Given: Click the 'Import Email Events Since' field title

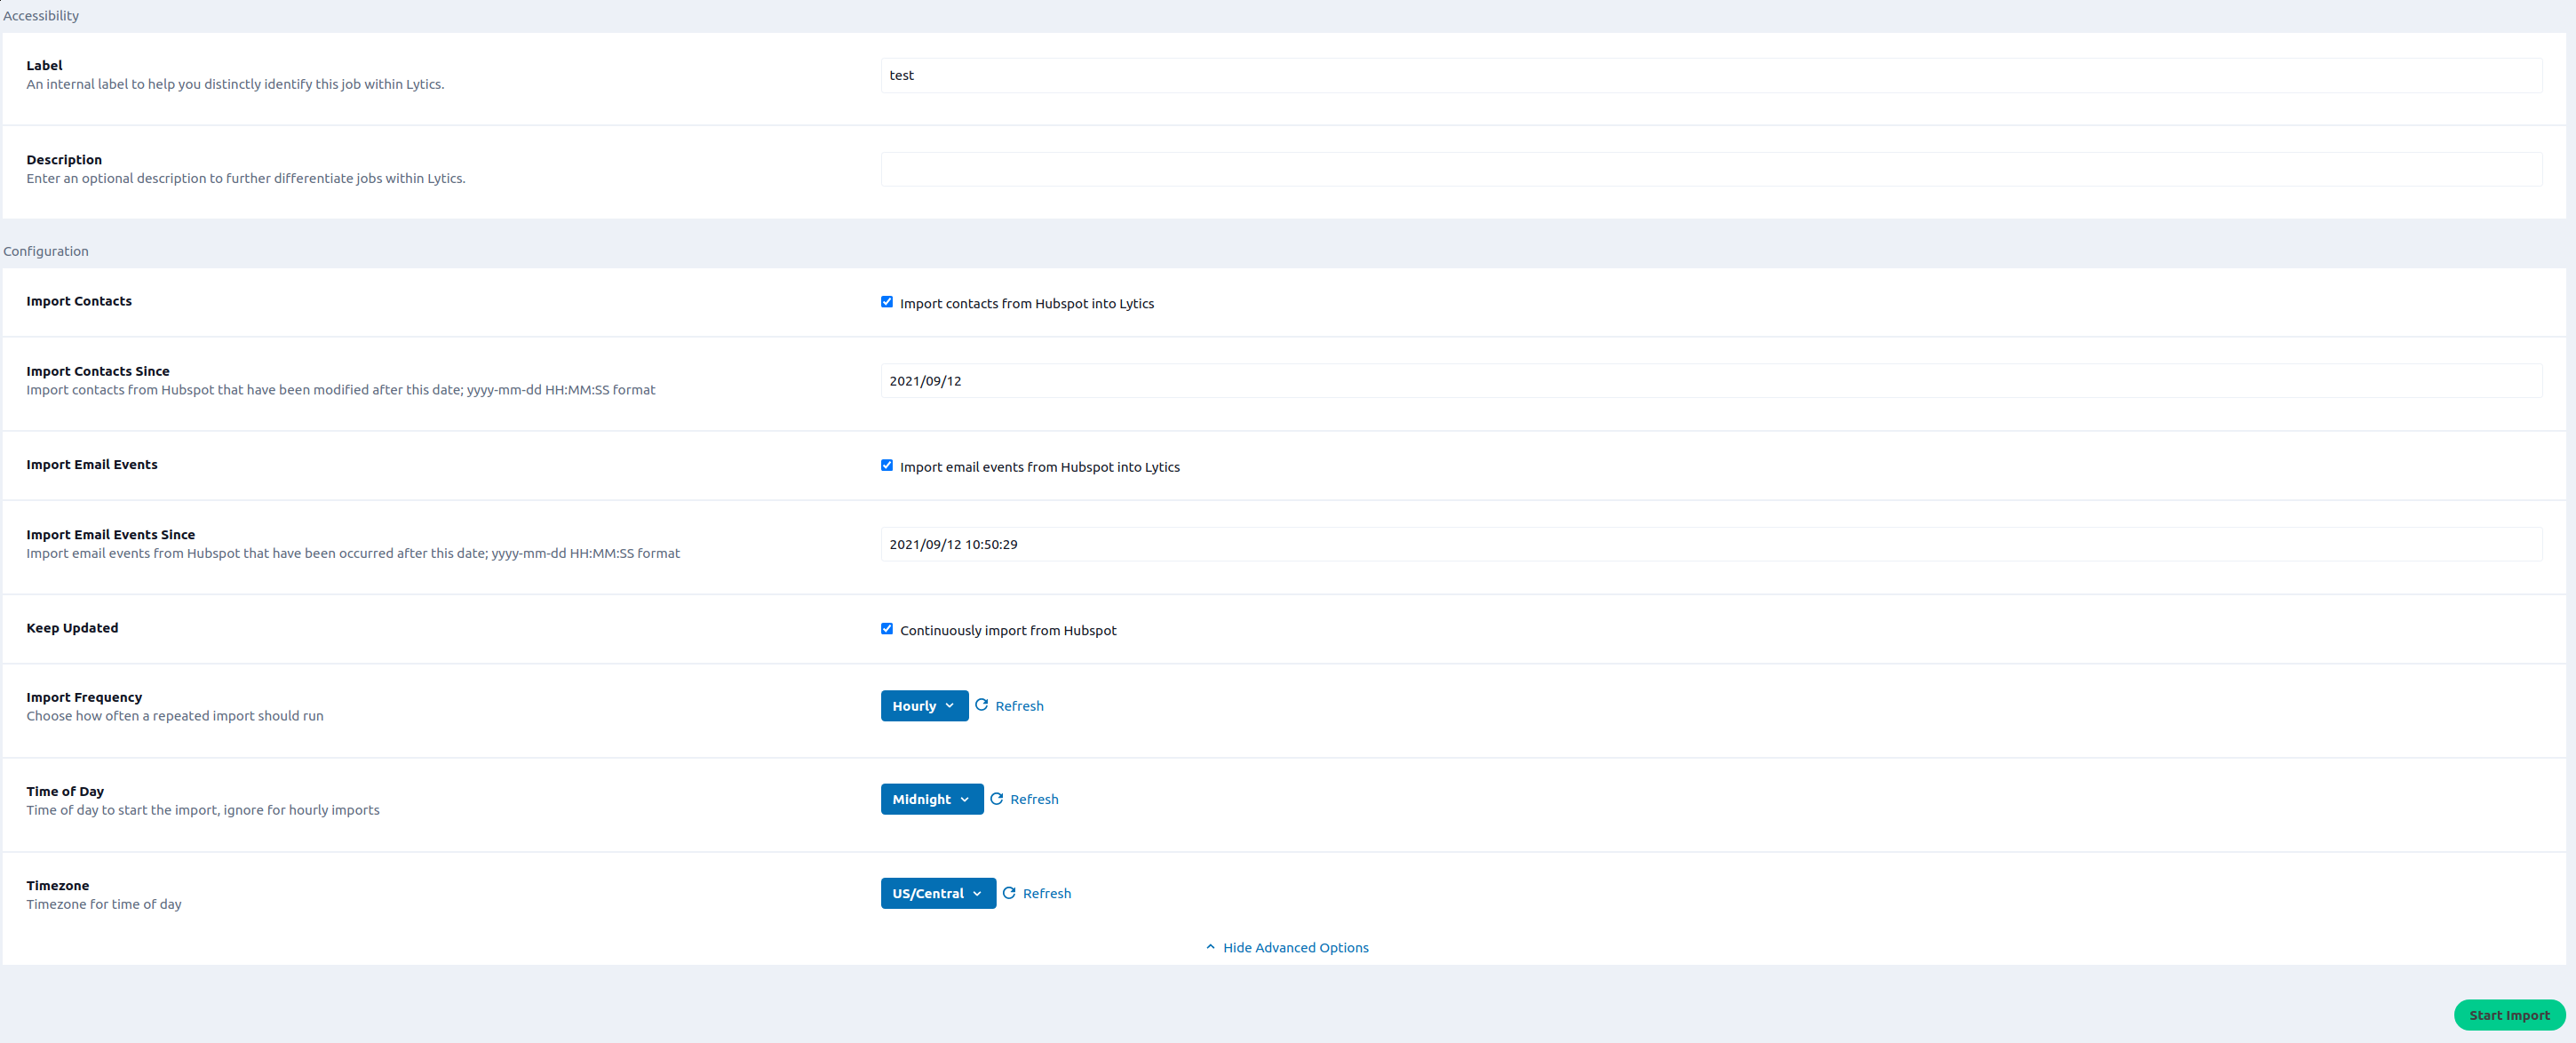Looking at the screenshot, I should (111, 535).
